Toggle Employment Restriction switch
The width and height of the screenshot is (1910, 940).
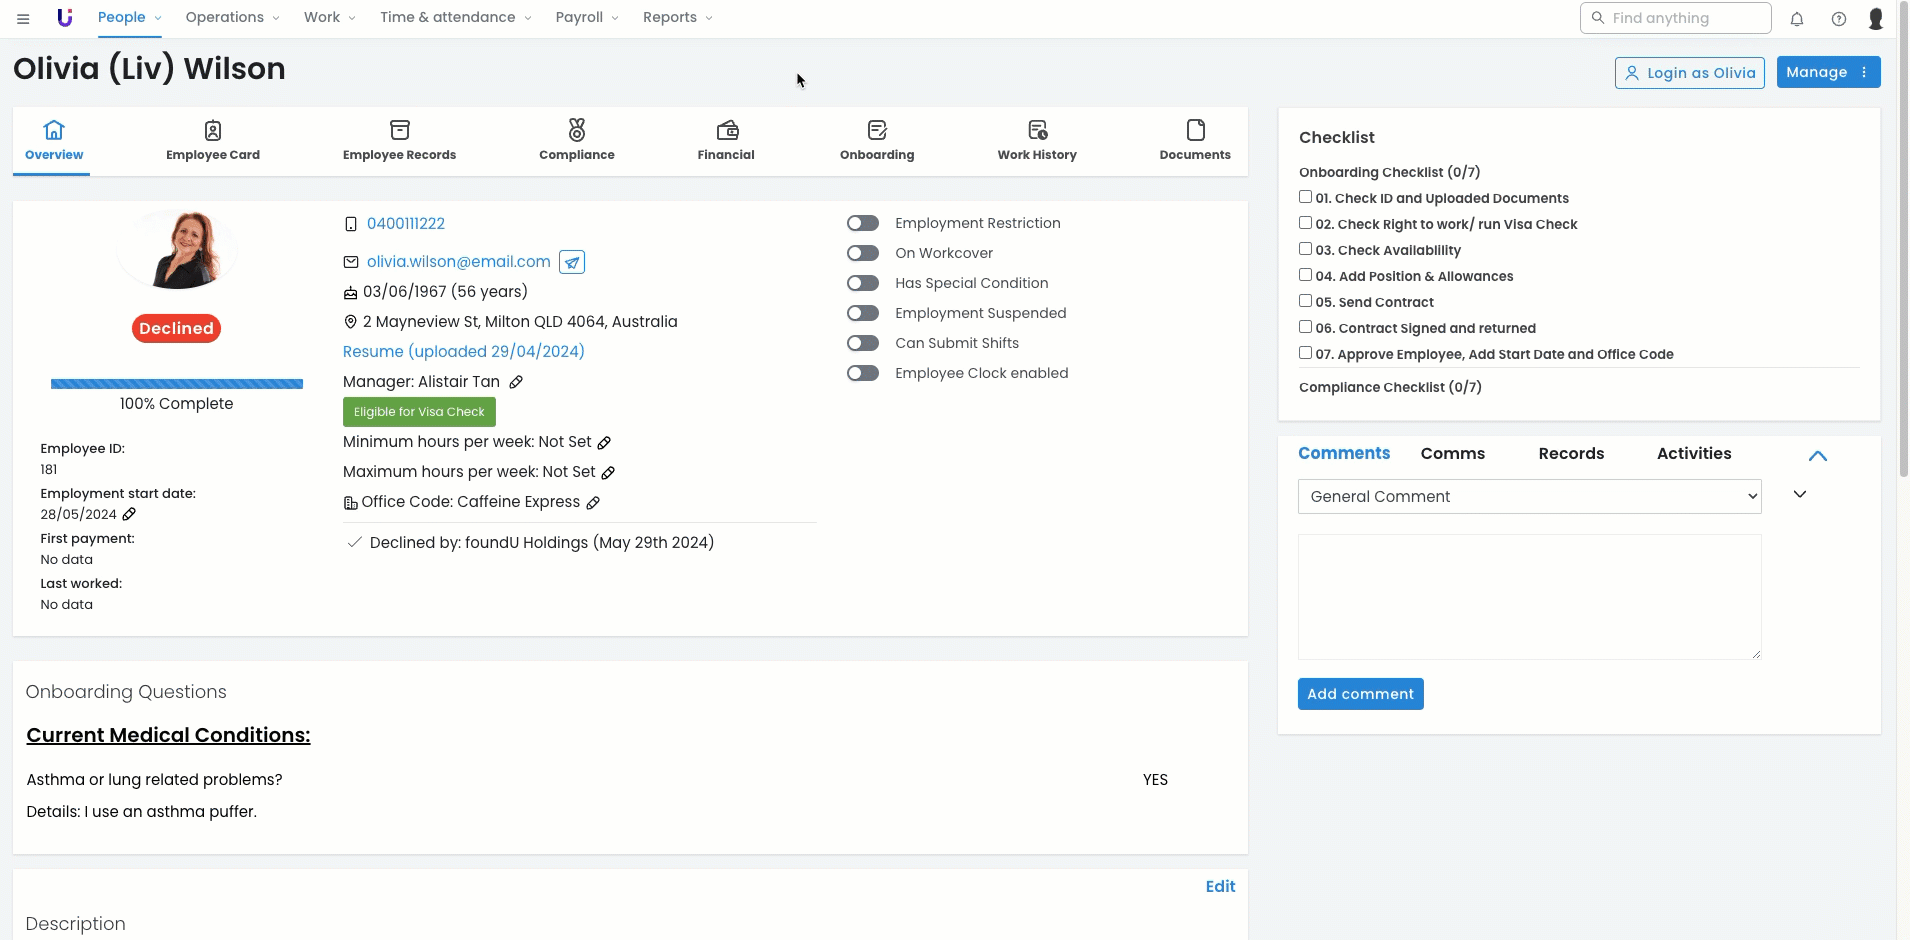point(862,223)
